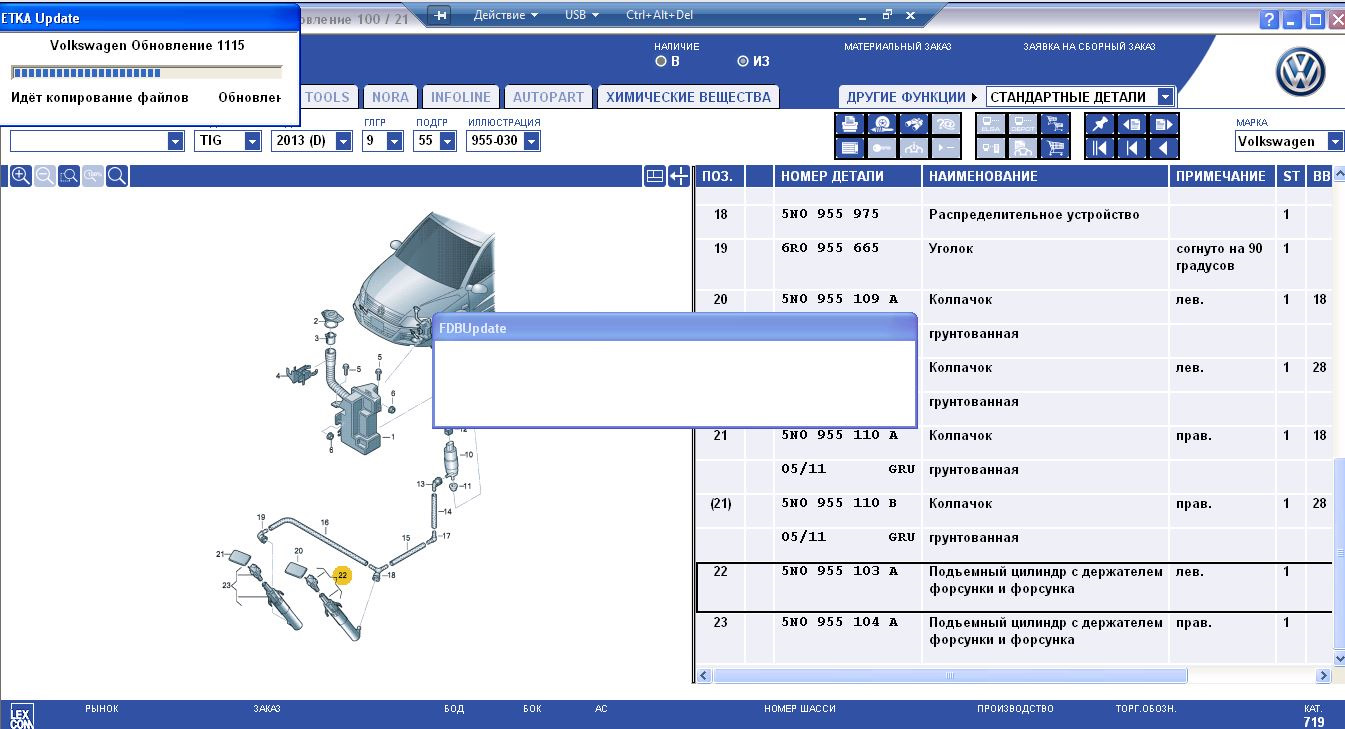The width and height of the screenshot is (1345, 729).
Task: Click the panel divider arrow icon
Action: (679, 177)
